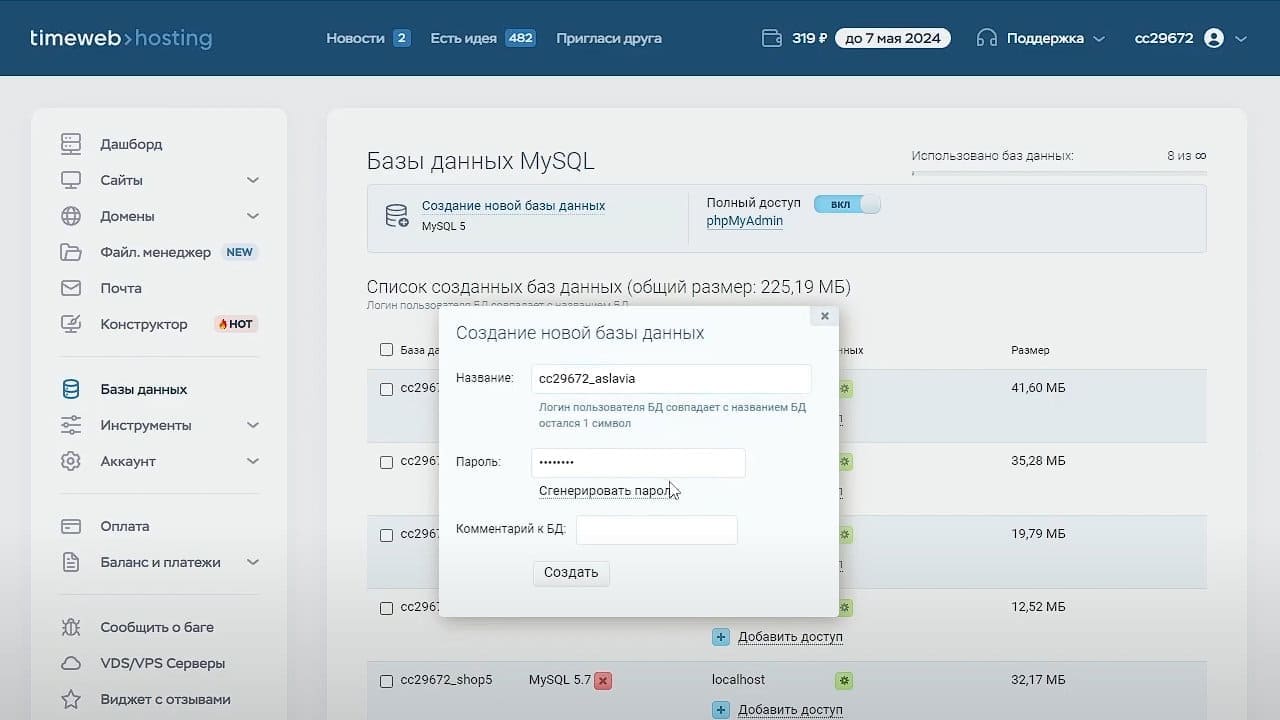Click the до 7 мая 2024 badge
The image size is (1280, 720).
tap(893, 38)
